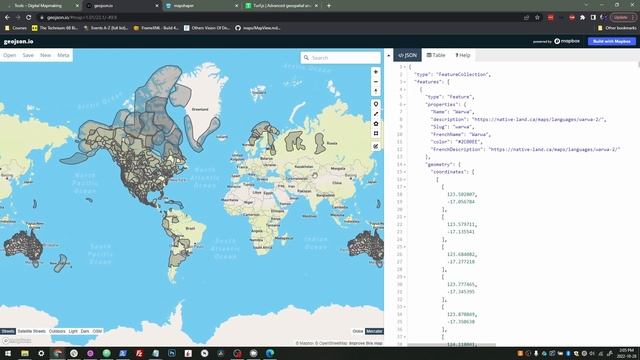
Task: Click the map Search field
Action: coord(340,58)
